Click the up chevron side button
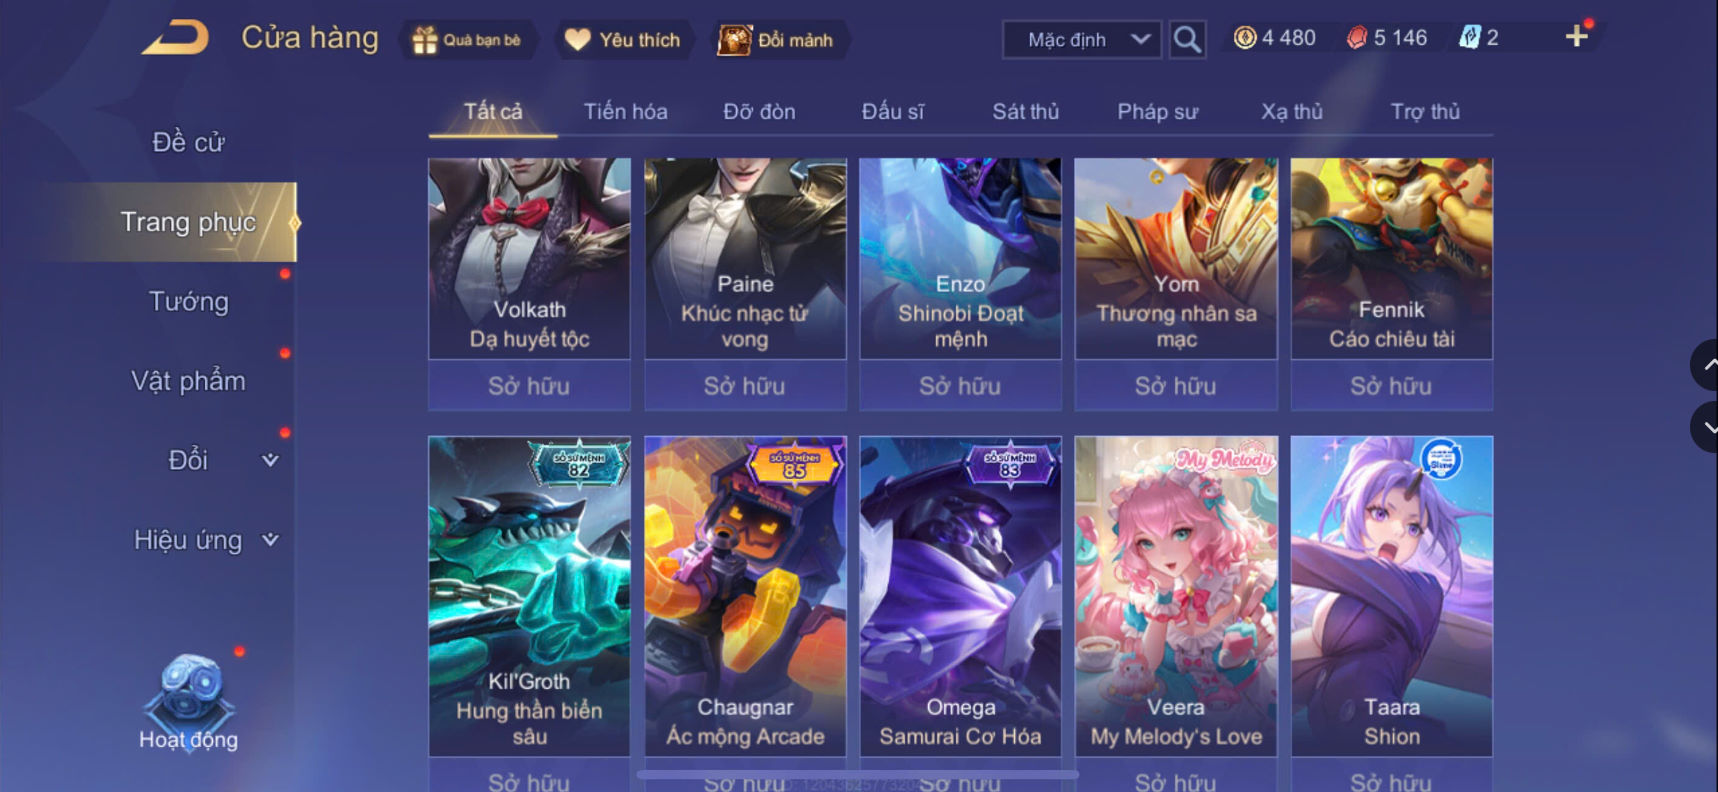 tap(1706, 366)
